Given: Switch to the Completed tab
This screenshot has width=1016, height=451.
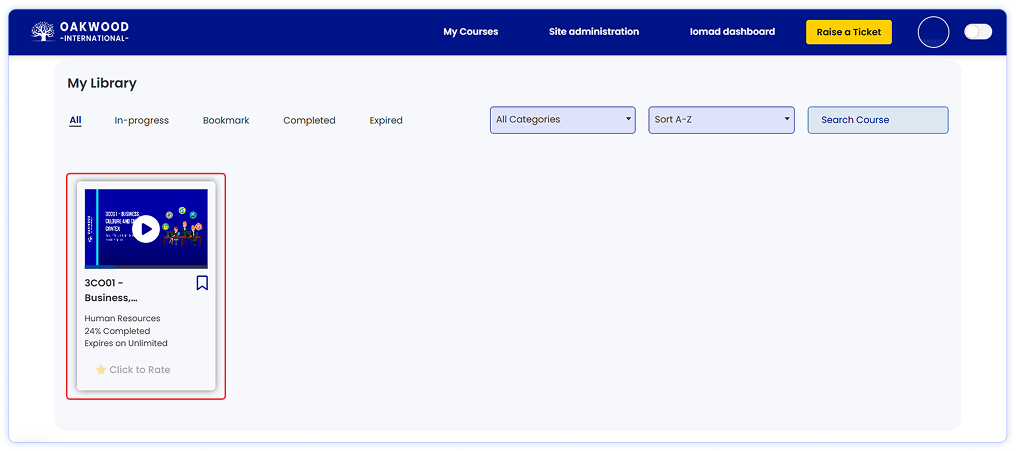Looking at the screenshot, I should [309, 121].
